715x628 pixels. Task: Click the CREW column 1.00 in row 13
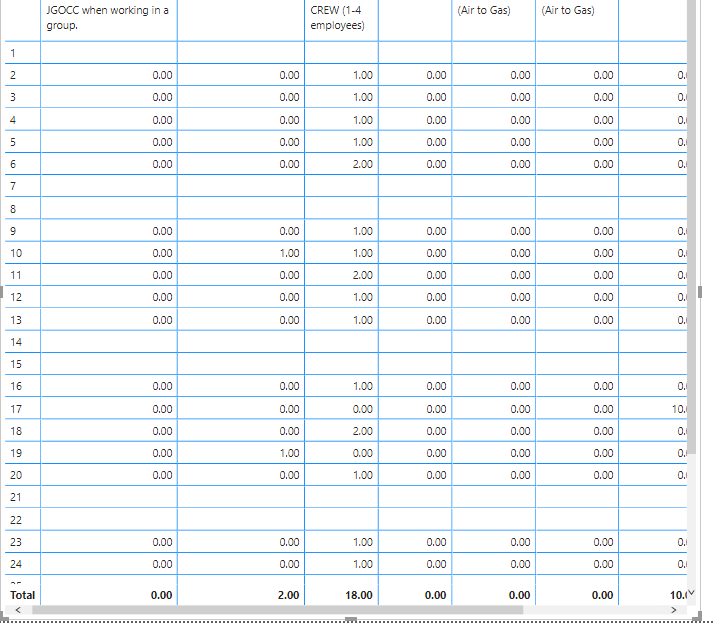(x=363, y=320)
